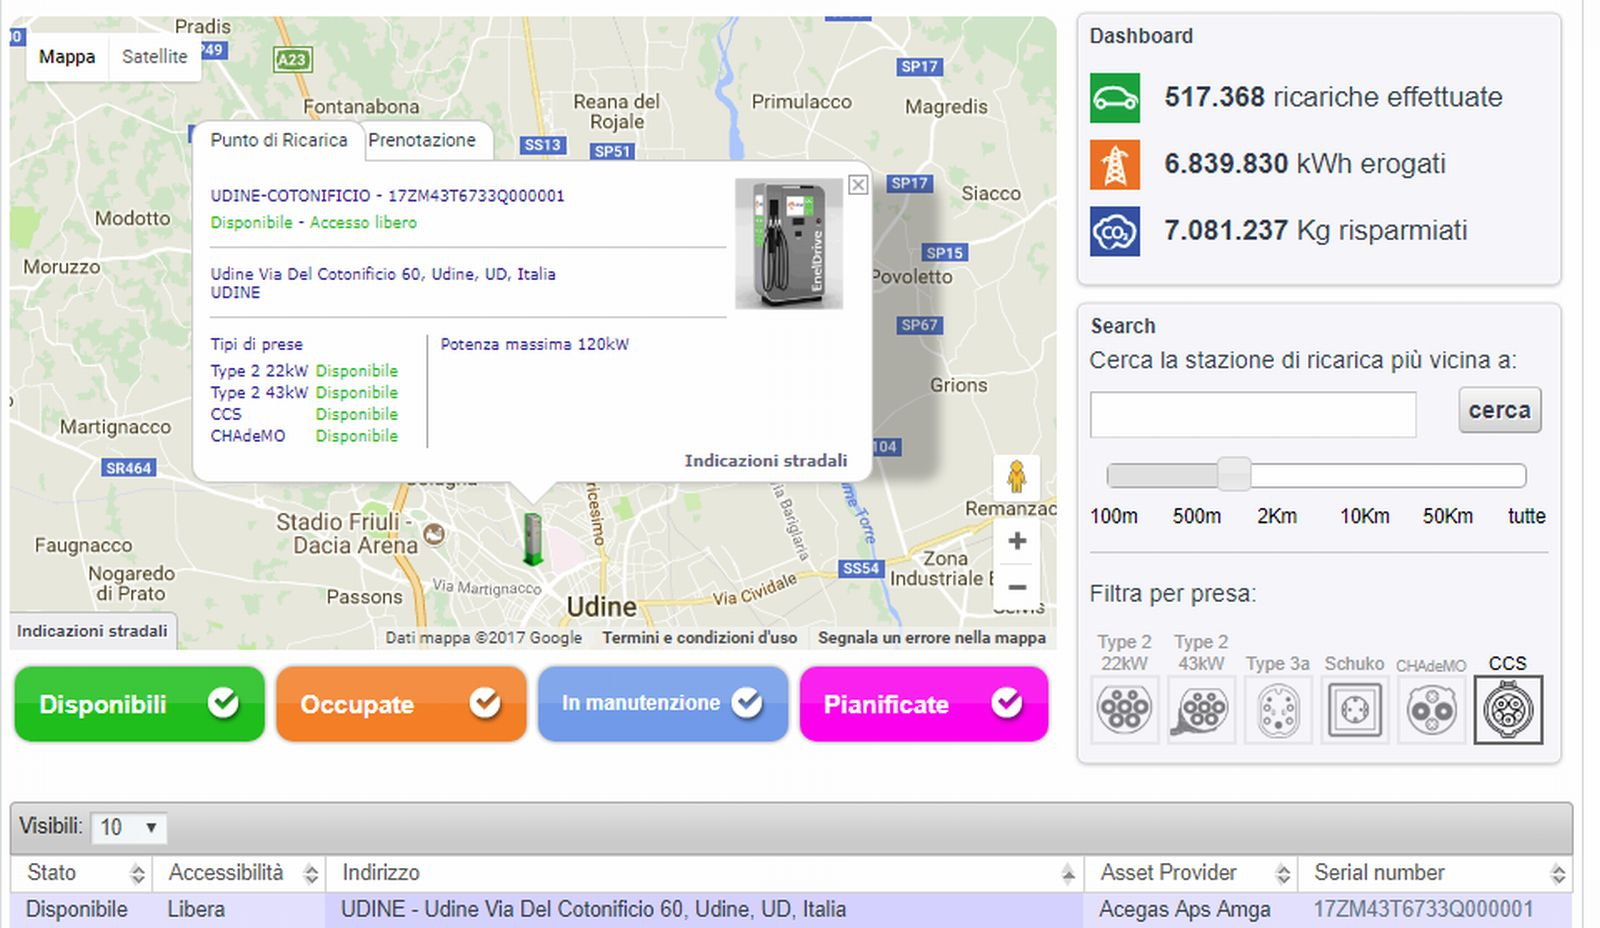The image size is (1600, 928).
Task: Select the Type 2 22kW socket filter icon
Action: tap(1125, 710)
